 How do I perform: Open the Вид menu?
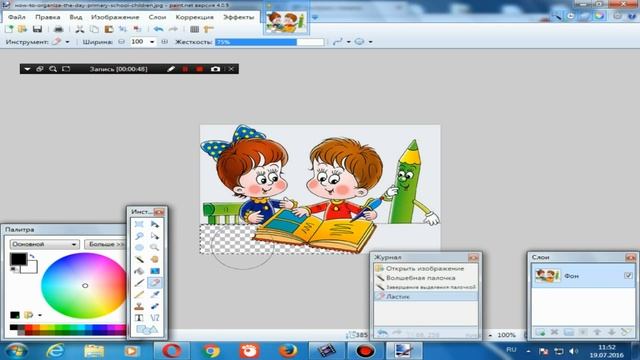tap(76, 17)
